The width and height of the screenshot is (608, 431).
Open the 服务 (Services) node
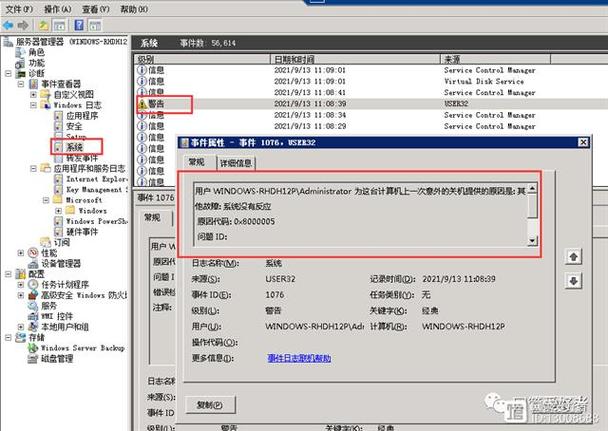47,305
